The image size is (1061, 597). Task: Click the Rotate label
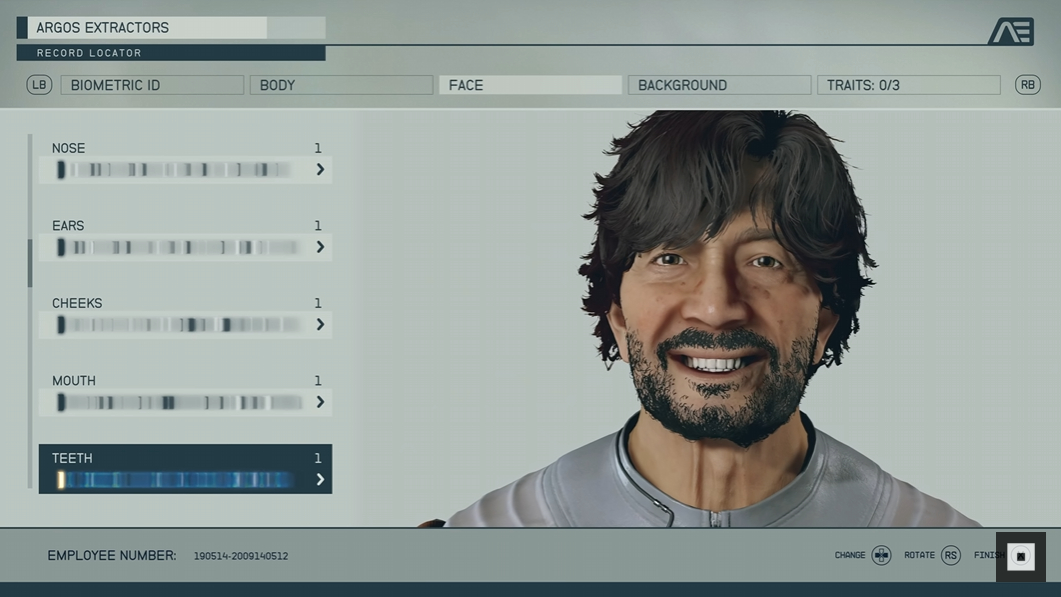[x=920, y=555]
